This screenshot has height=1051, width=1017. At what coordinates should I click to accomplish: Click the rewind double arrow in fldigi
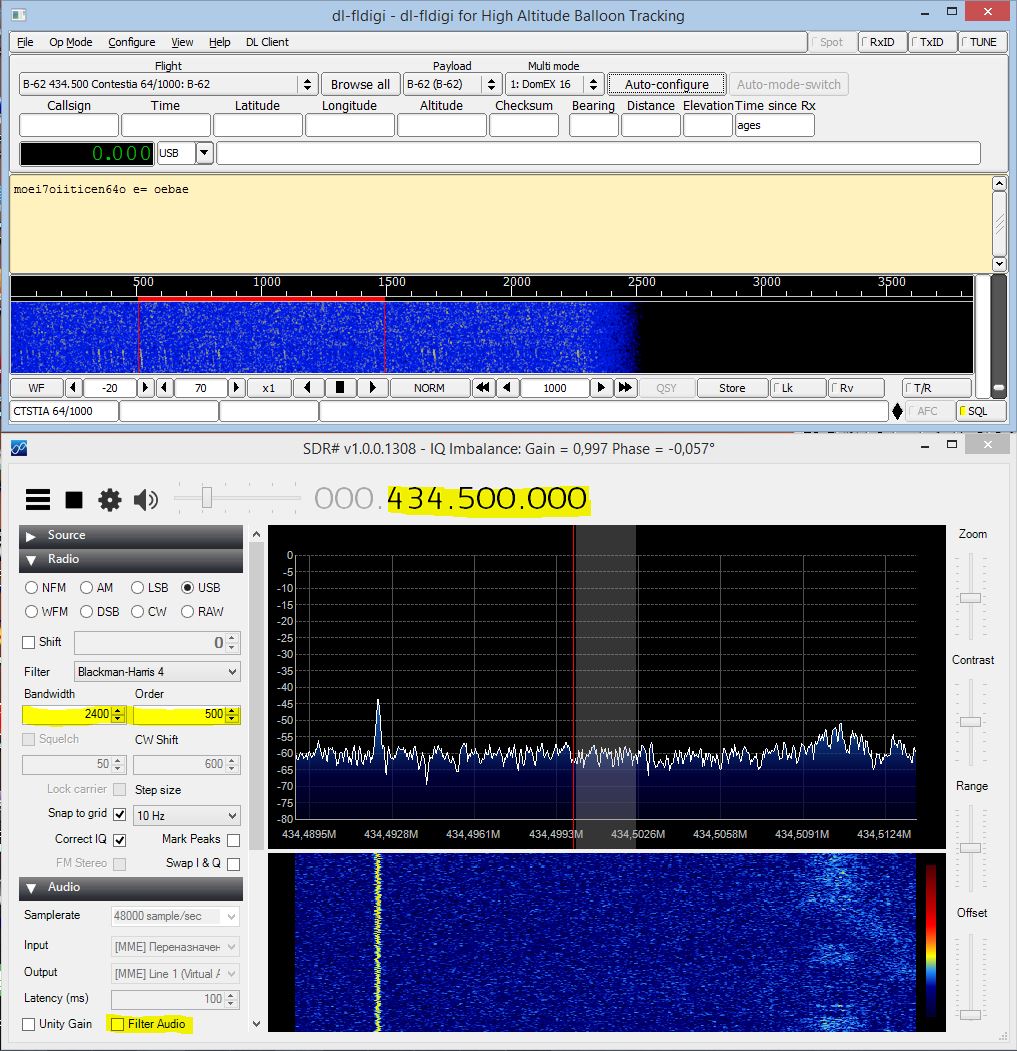tap(483, 388)
